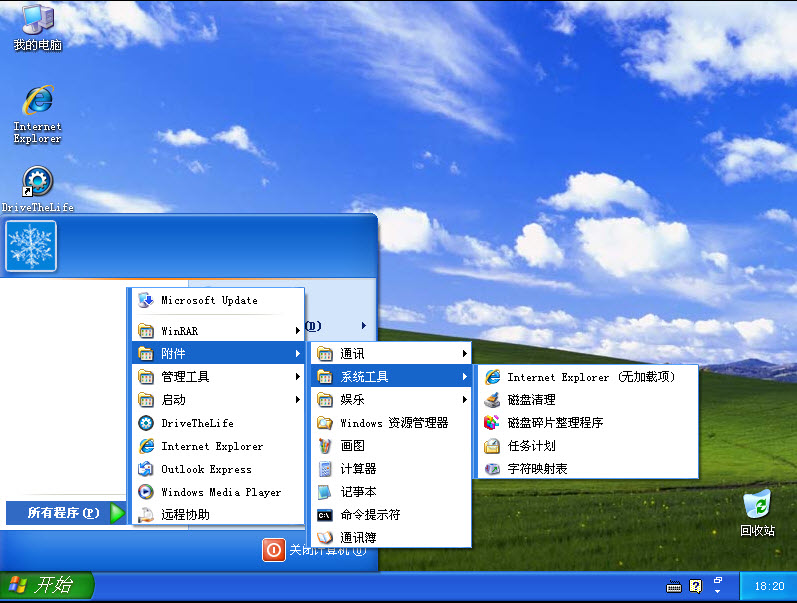
Task: Click the 画图 paint icon
Action: (x=325, y=446)
